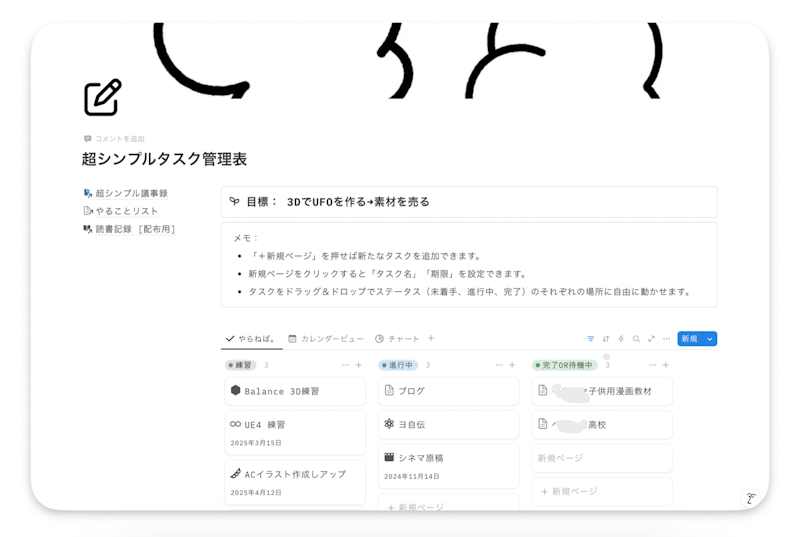The height and width of the screenshot is (537, 800).
Task: Expand the dropdown arrow beside 新規
Action: 710,339
